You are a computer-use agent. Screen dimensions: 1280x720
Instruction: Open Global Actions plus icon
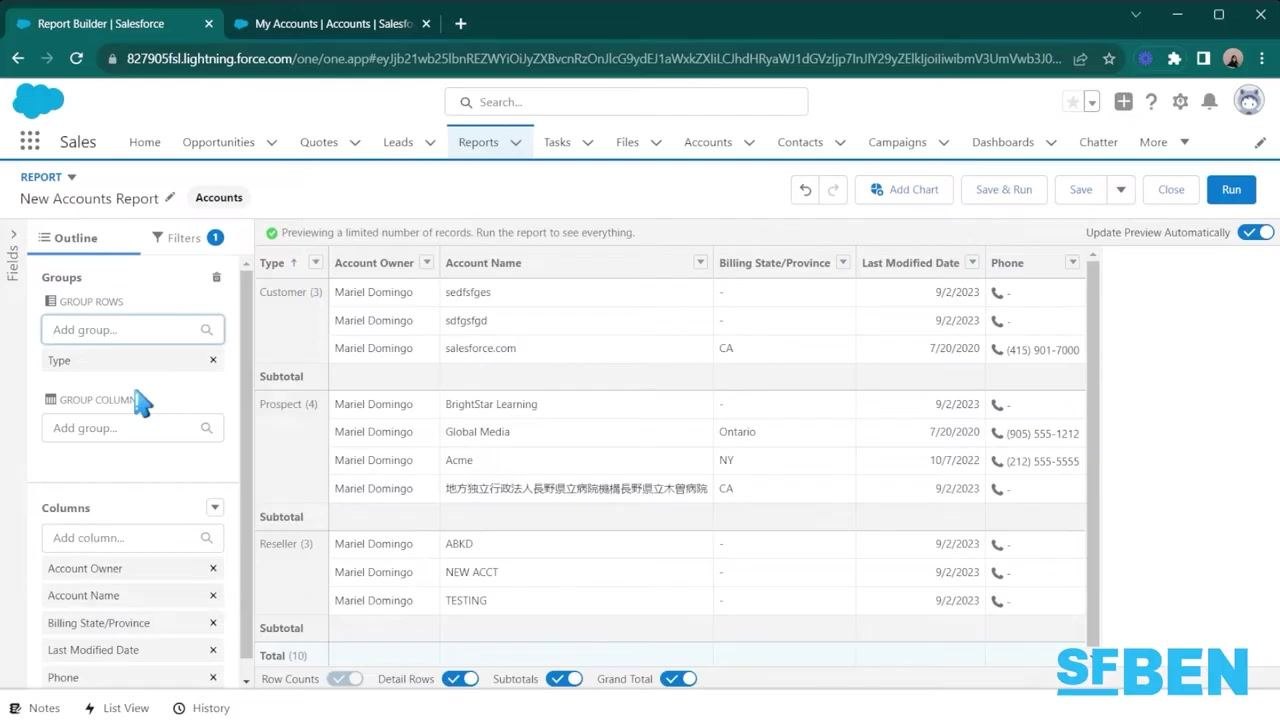pyautogui.click(x=1123, y=102)
